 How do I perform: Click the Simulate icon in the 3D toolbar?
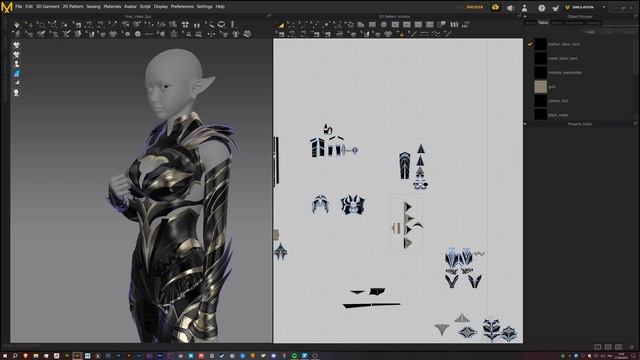[x=17, y=25]
